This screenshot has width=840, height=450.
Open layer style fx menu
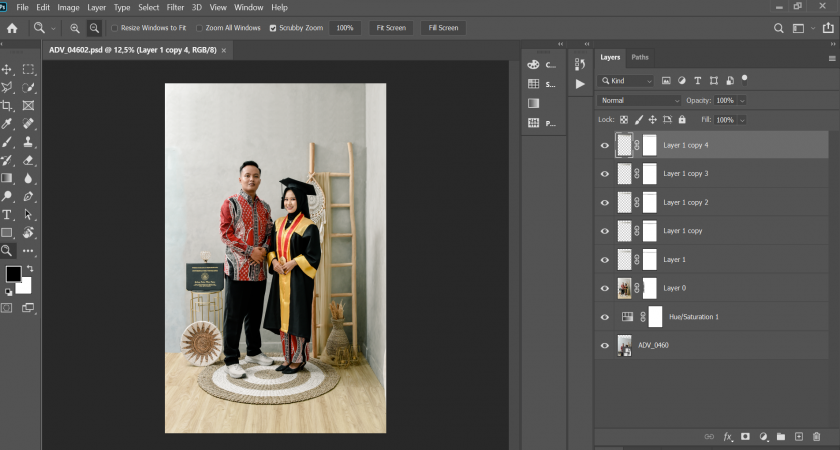[x=728, y=437]
